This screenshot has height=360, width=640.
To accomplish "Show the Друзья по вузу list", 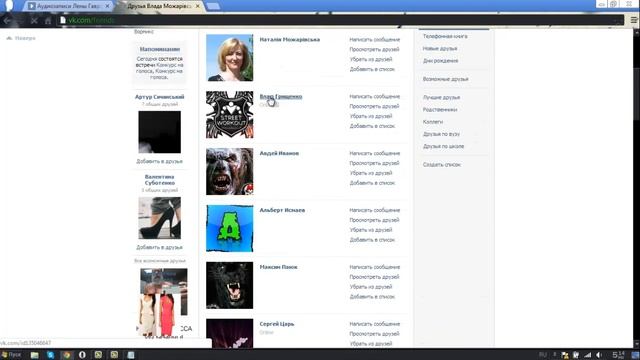I will click(x=441, y=134).
